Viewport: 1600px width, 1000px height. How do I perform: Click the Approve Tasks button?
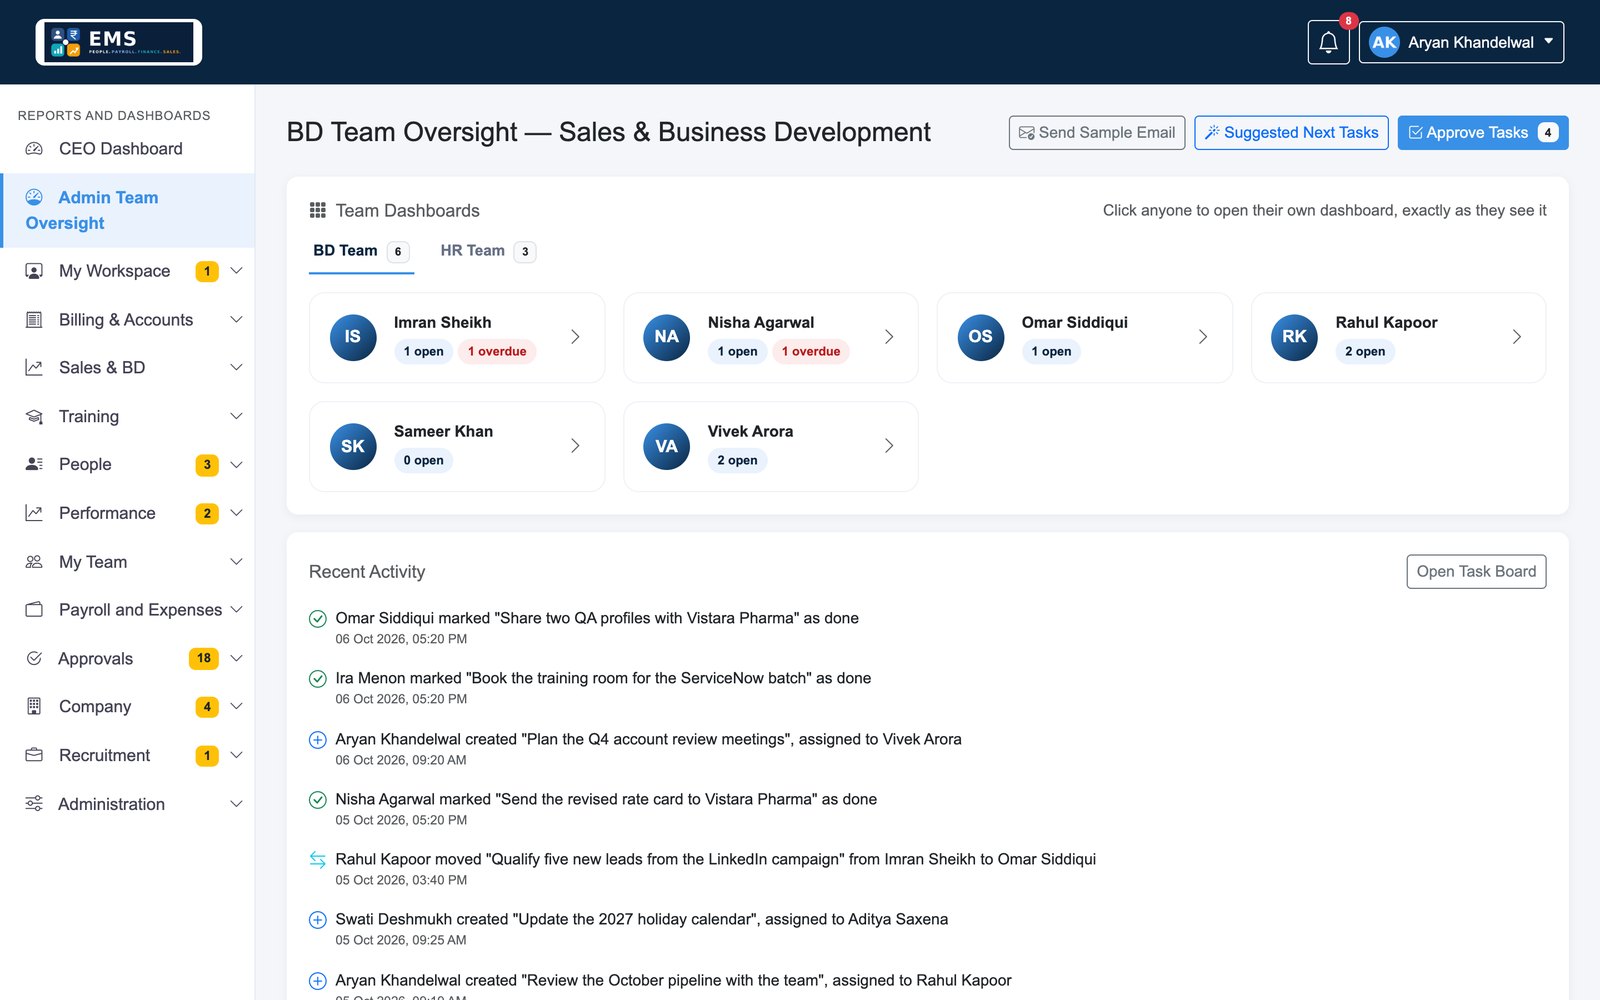[x=1482, y=133]
